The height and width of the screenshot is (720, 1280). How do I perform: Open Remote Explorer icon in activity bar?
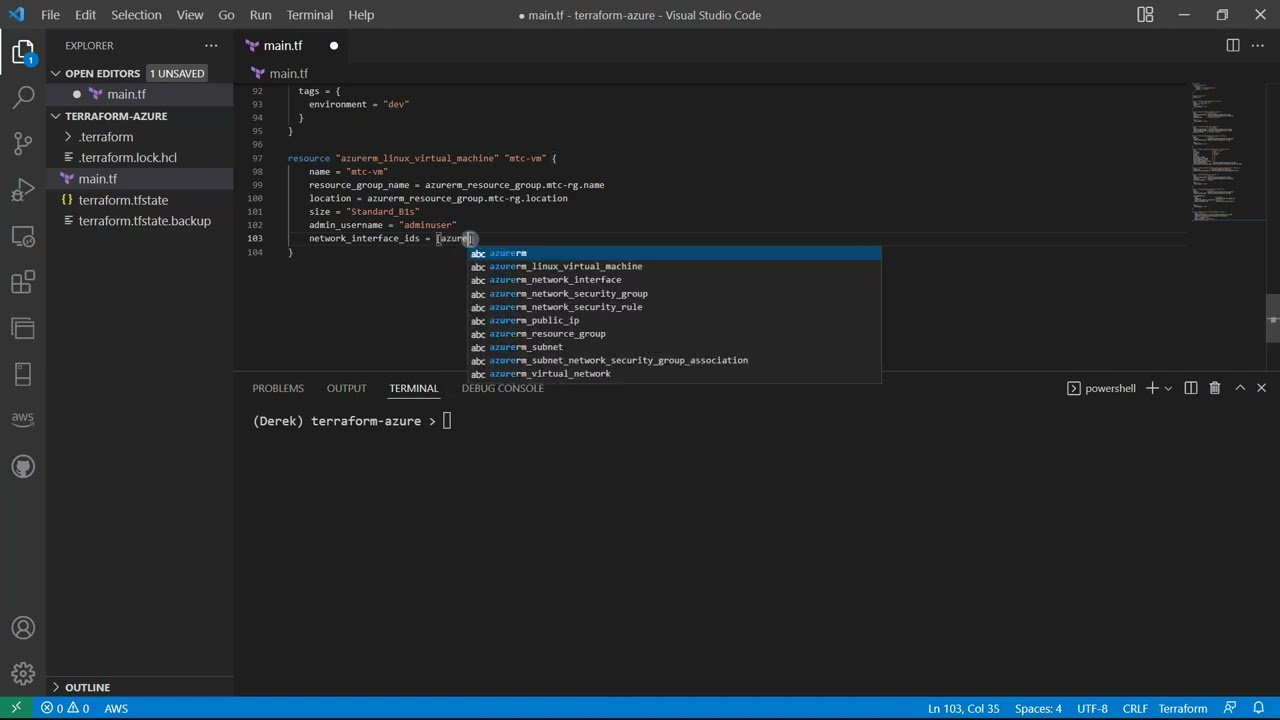[23, 236]
